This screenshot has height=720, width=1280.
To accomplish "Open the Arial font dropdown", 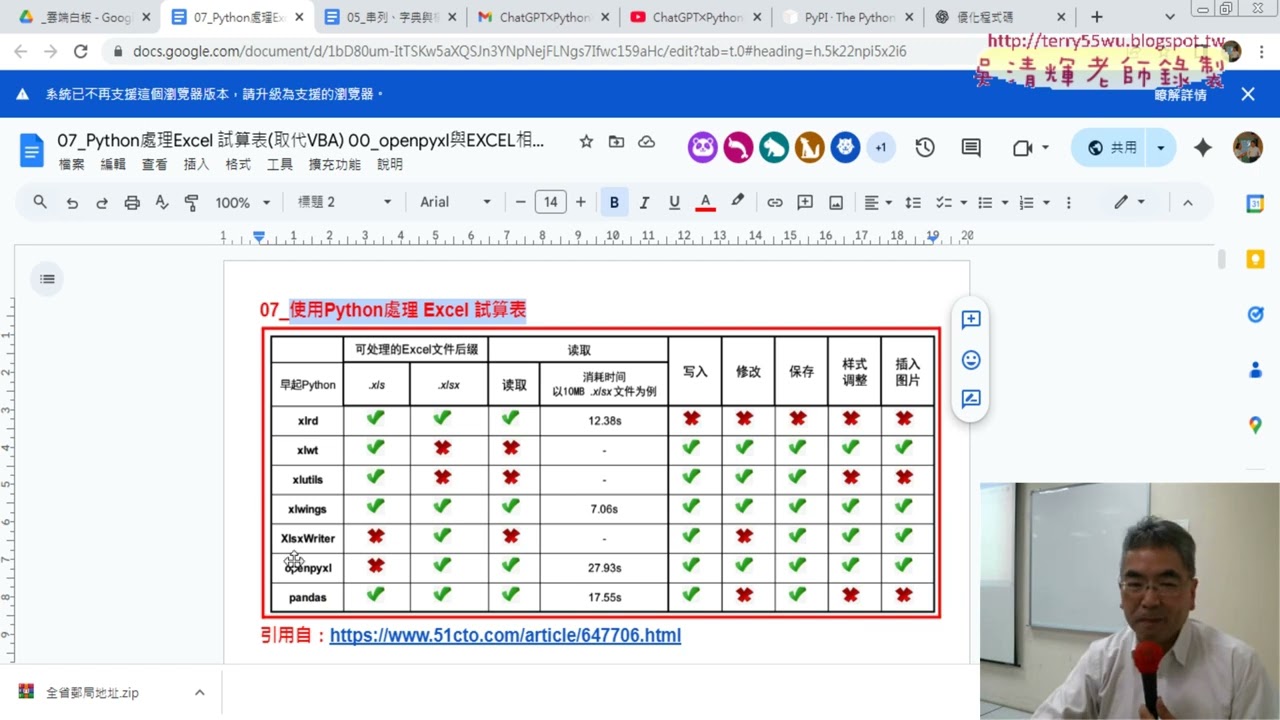I will point(455,202).
